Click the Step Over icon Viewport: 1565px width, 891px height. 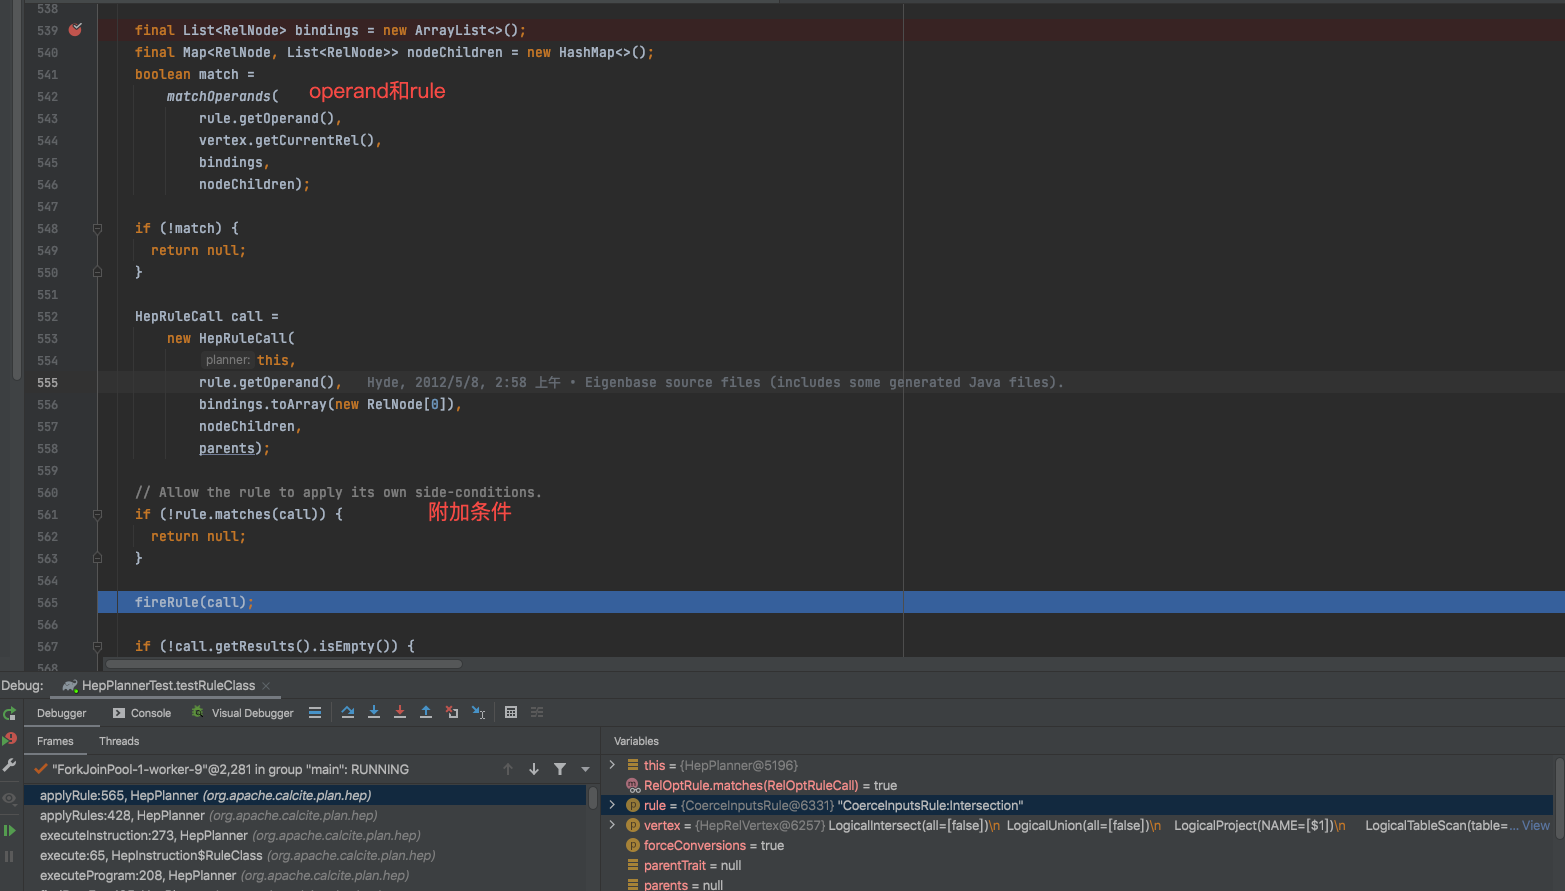coord(347,713)
